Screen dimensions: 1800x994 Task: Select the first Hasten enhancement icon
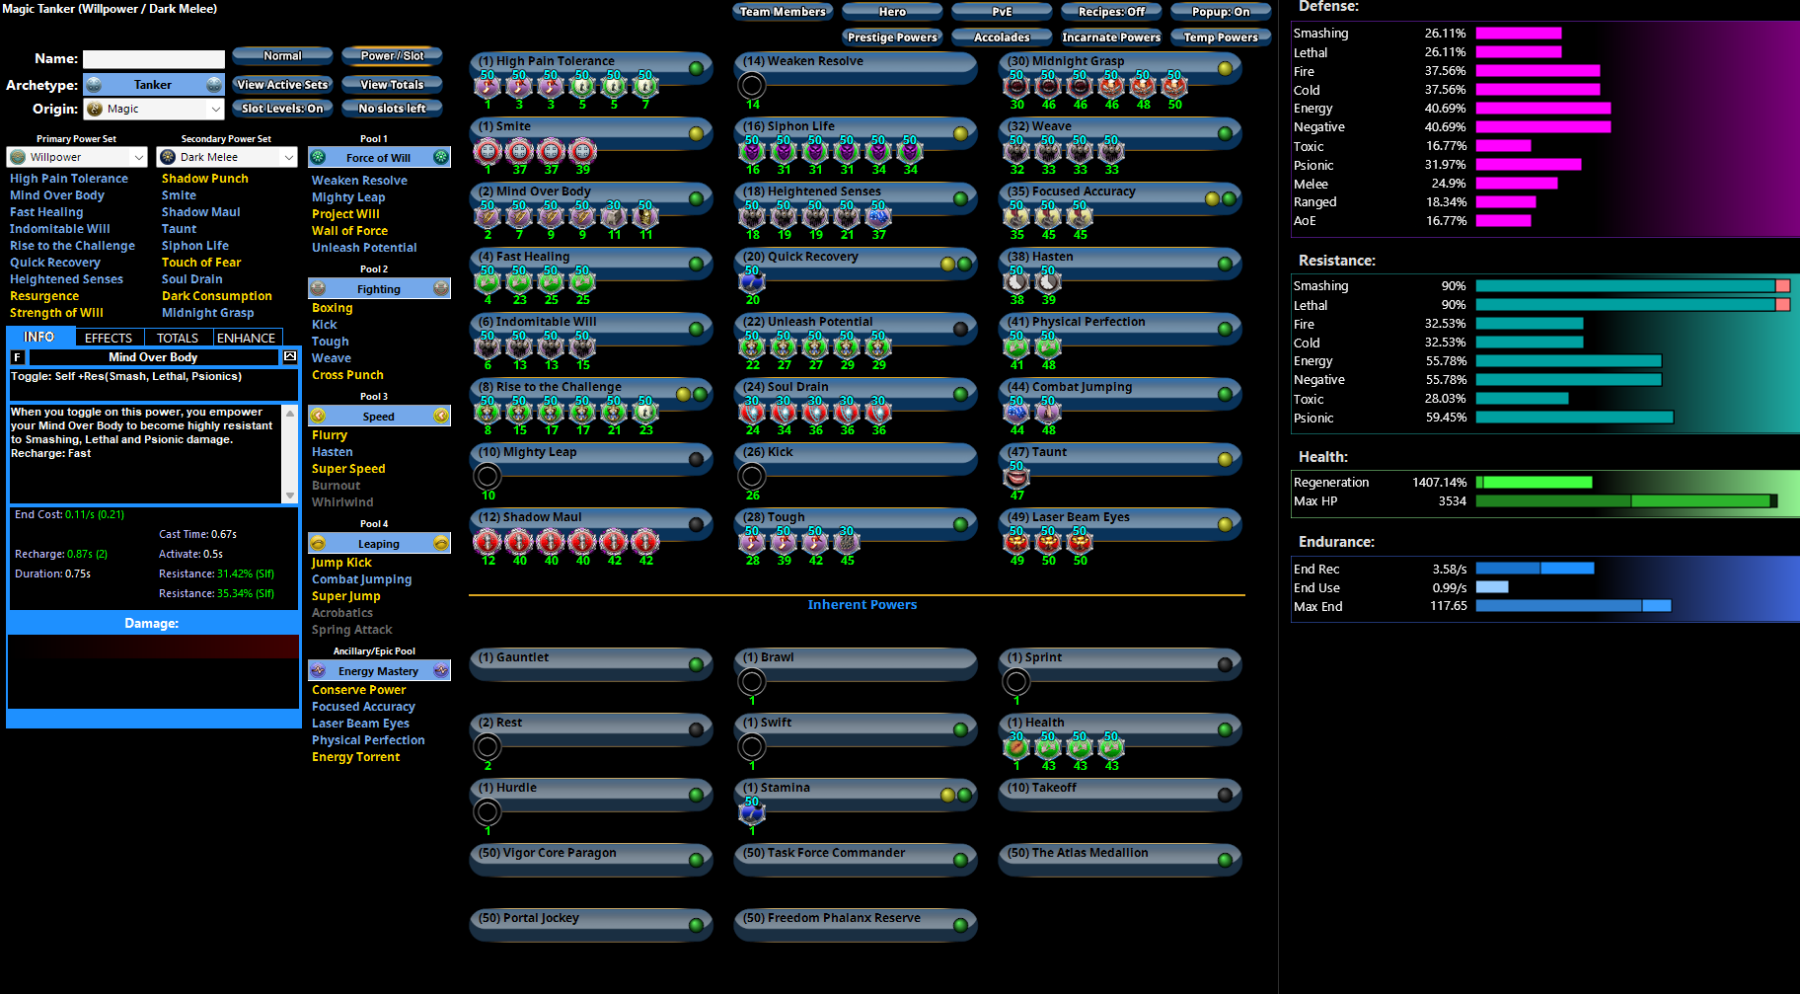point(1016,282)
